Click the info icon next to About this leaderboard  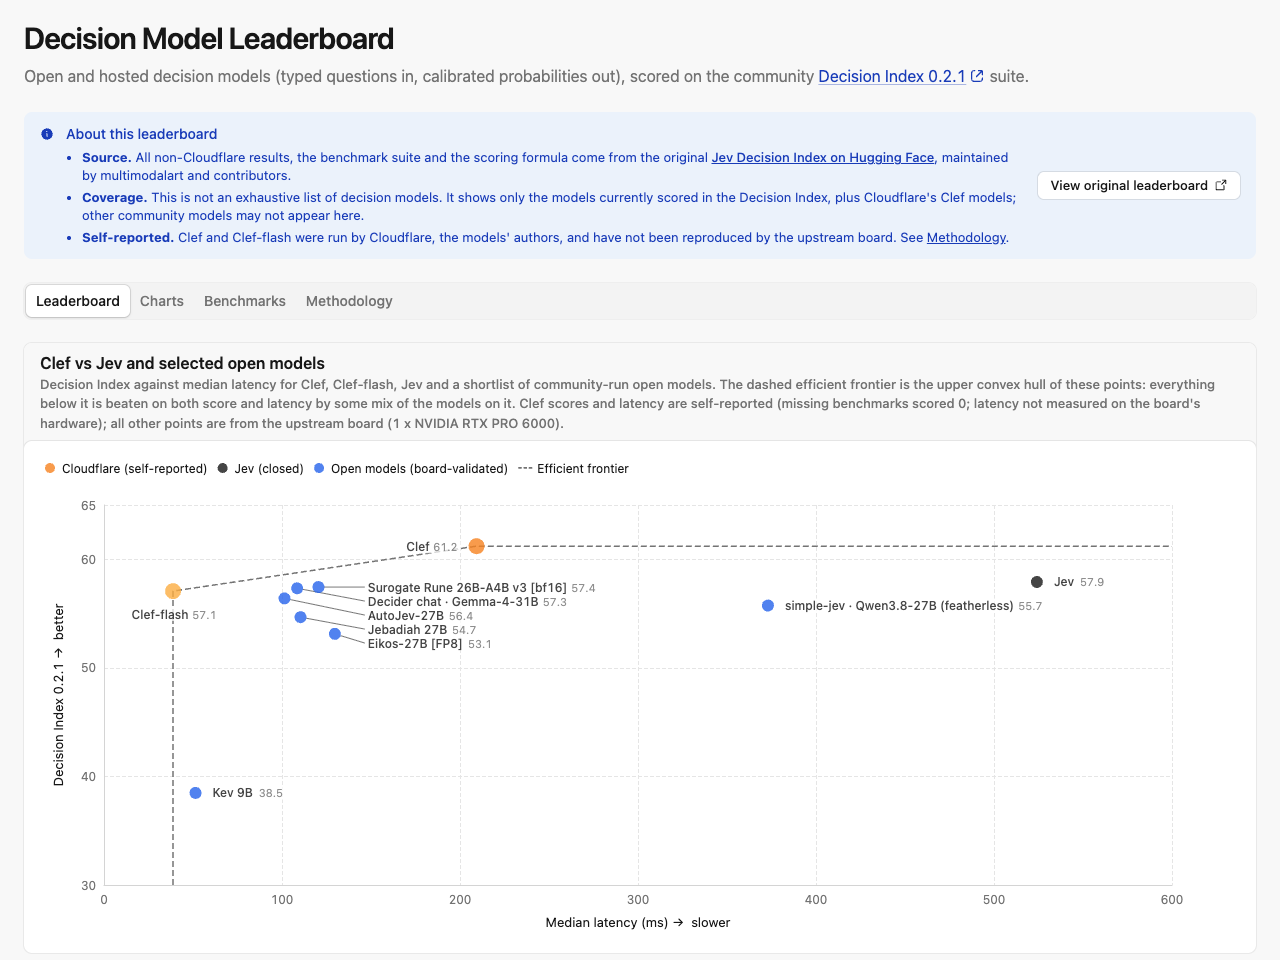pos(47,134)
